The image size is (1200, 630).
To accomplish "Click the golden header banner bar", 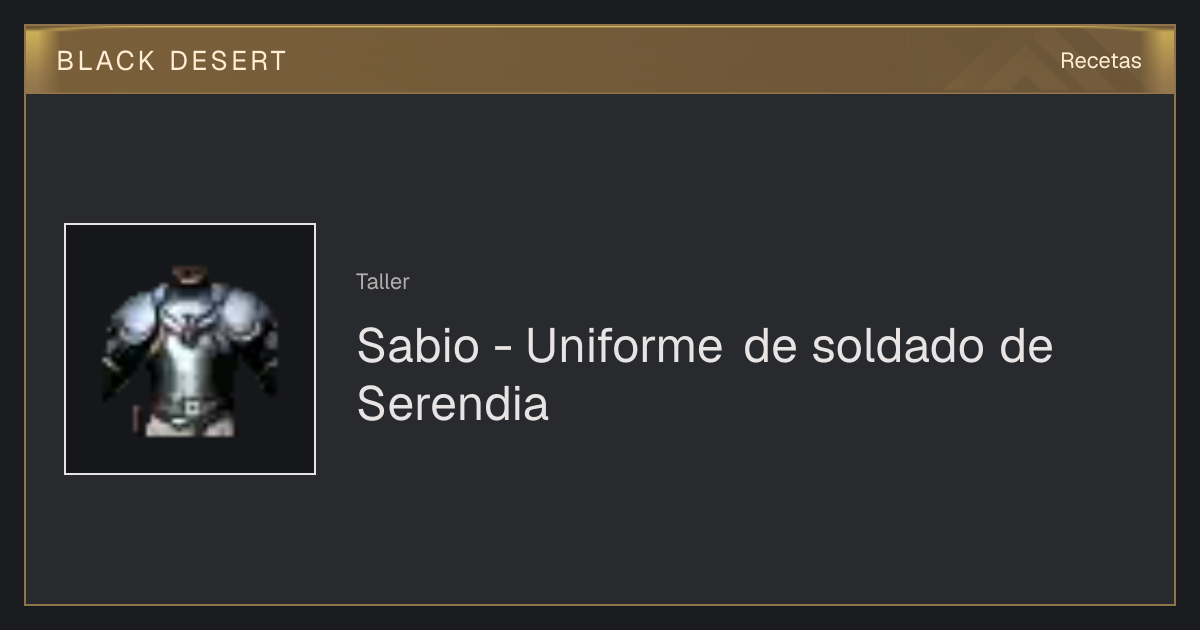I will (x=600, y=60).
